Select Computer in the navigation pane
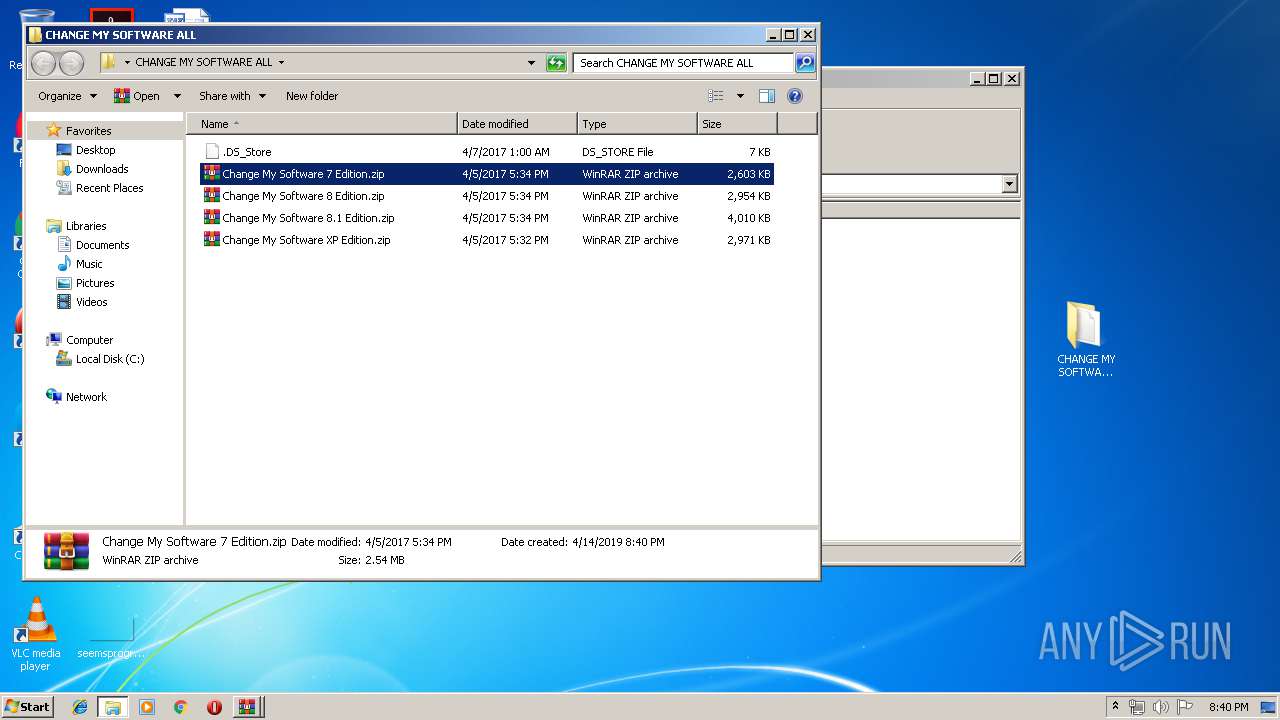Image resolution: width=1280 pixels, height=720 pixels. coord(89,340)
